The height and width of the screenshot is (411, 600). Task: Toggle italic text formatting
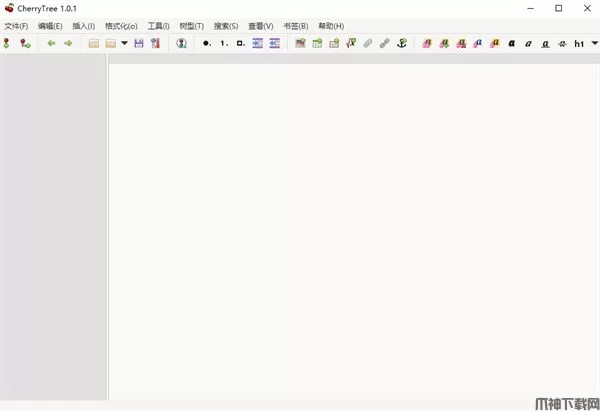[528, 44]
